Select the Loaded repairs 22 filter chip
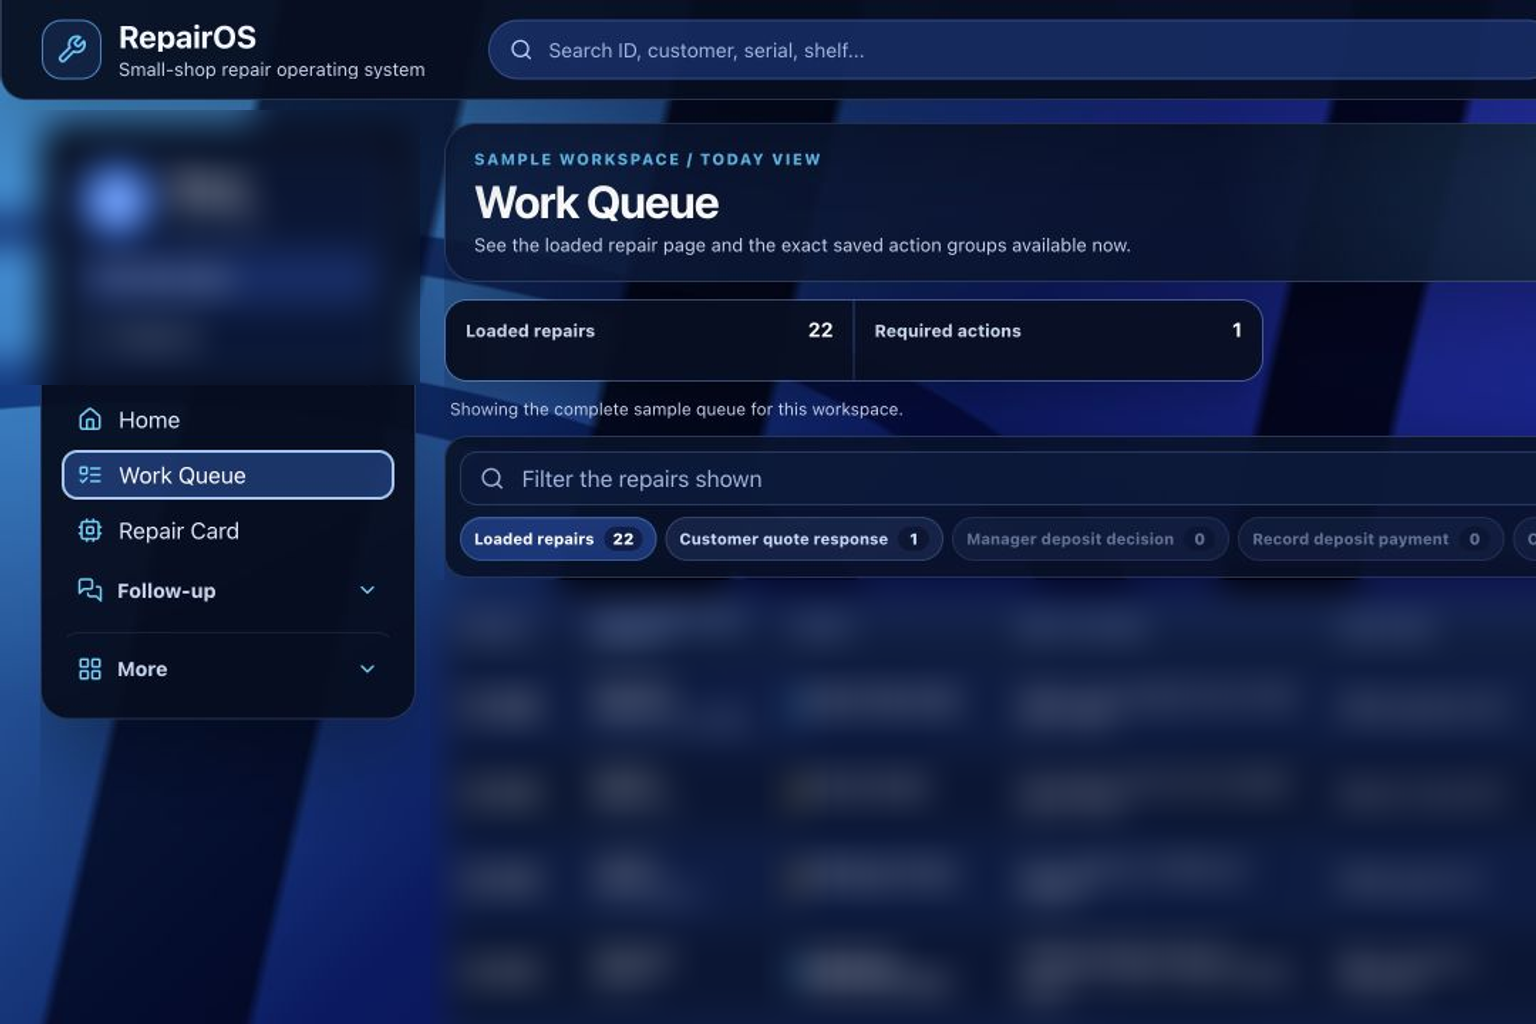This screenshot has height=1024, width=1536. coord(558,539)
